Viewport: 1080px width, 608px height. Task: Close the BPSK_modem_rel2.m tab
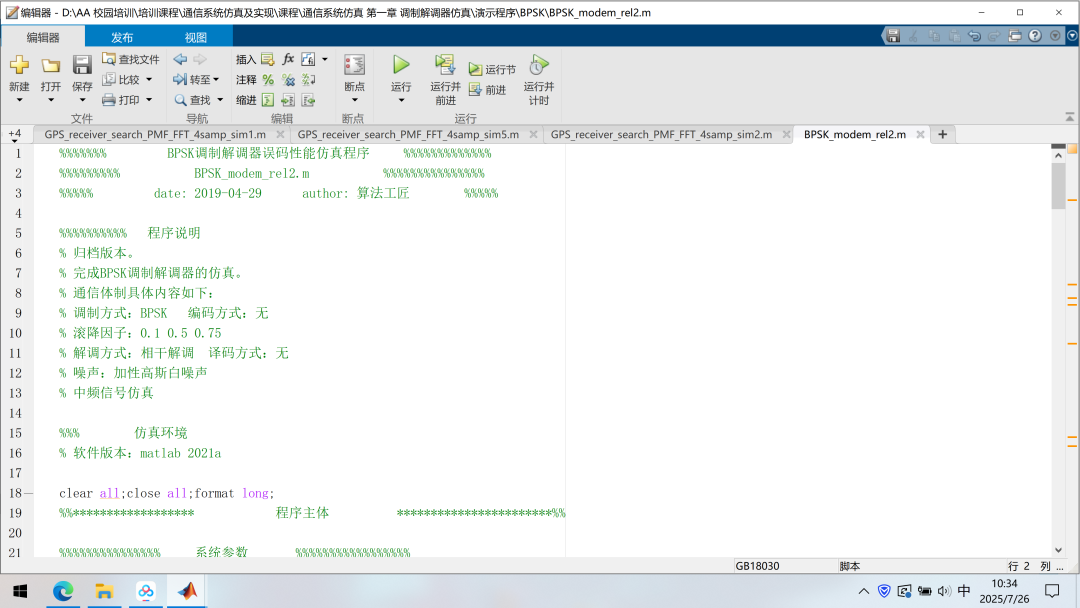[918, 134]
